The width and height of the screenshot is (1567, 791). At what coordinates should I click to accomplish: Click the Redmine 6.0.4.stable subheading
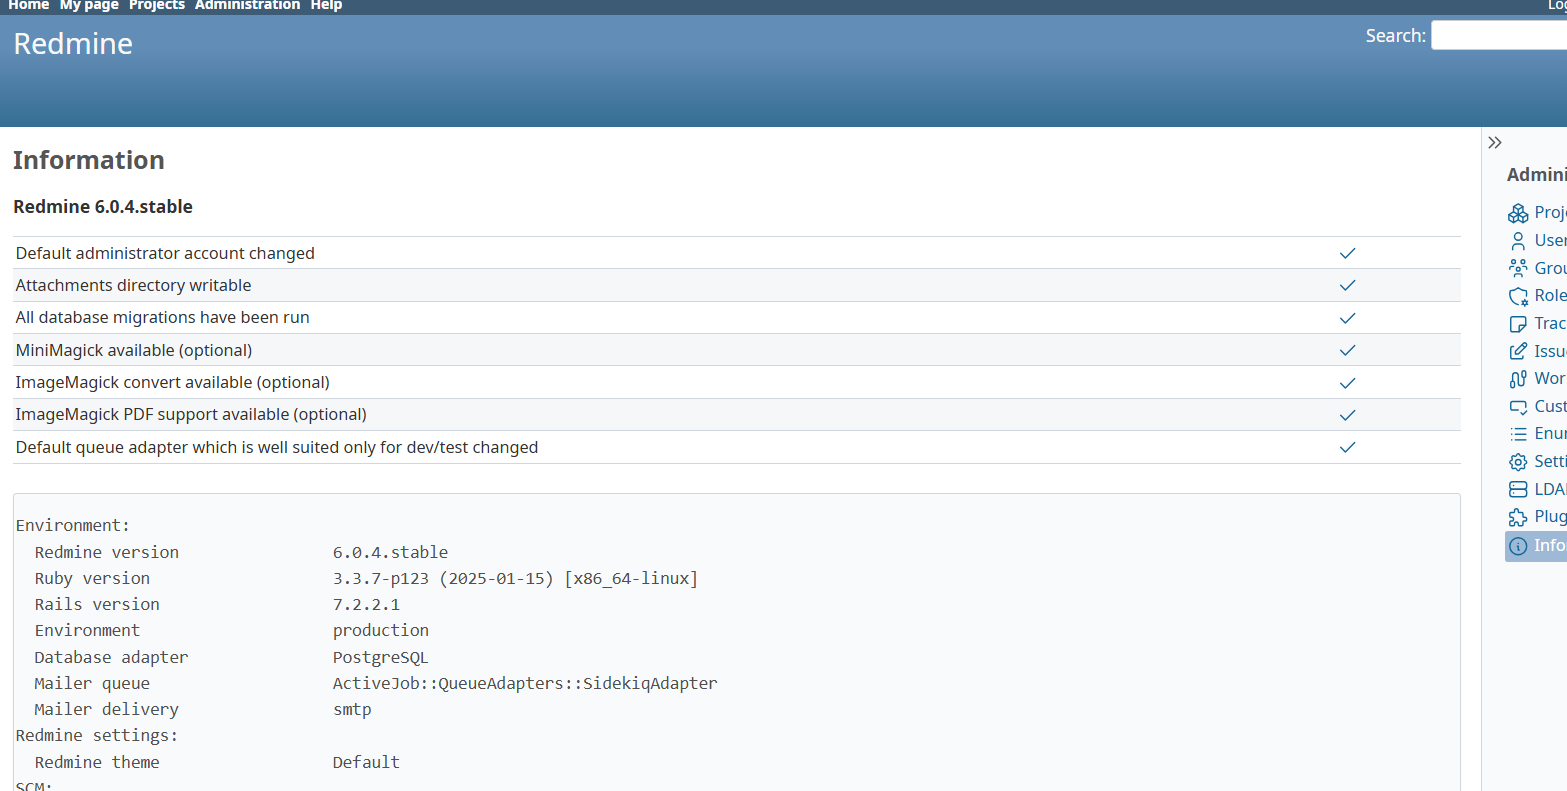[x=103, y=207]
